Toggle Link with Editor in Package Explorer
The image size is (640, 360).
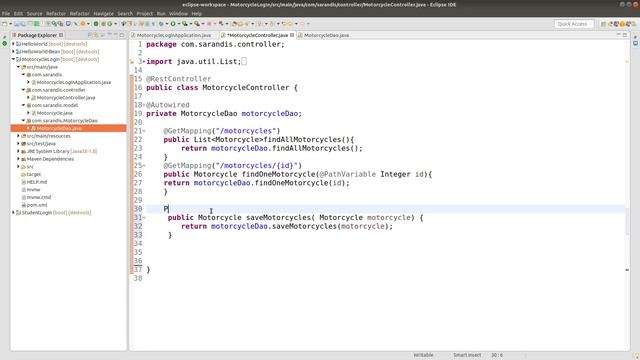pyautogui.click(x=96, y=35)
